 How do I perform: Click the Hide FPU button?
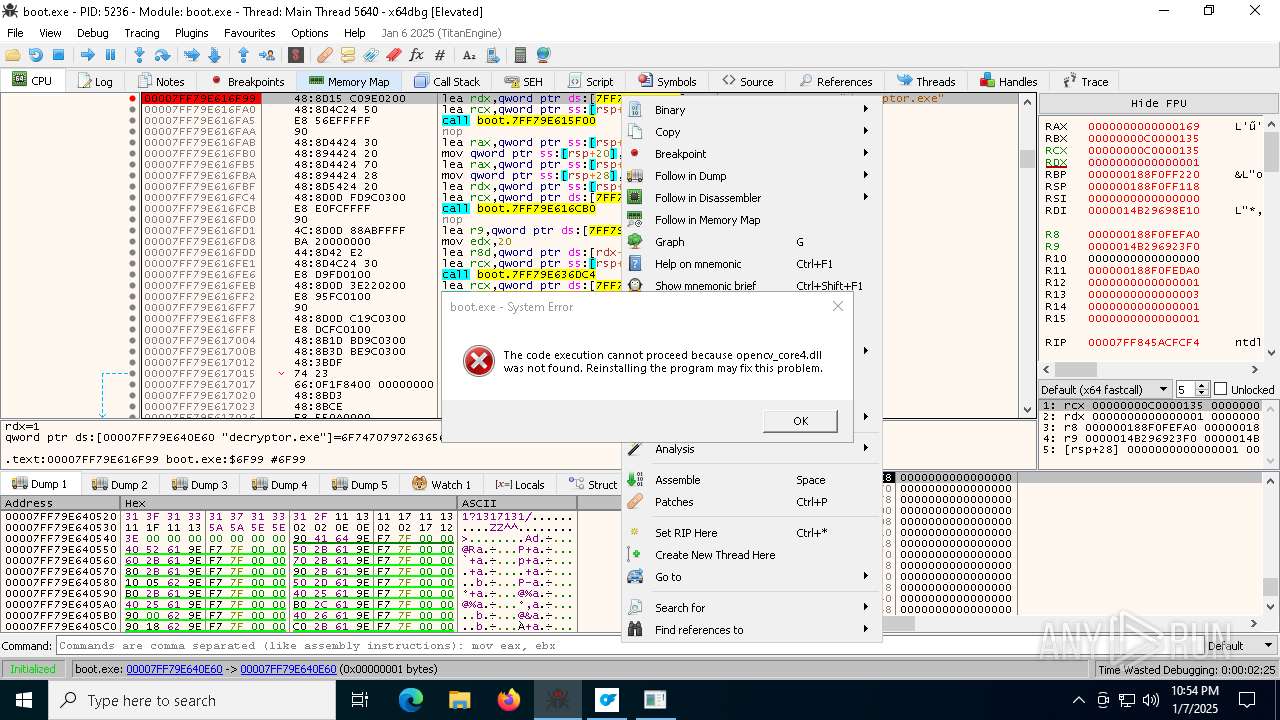(x=1158, y=103)
